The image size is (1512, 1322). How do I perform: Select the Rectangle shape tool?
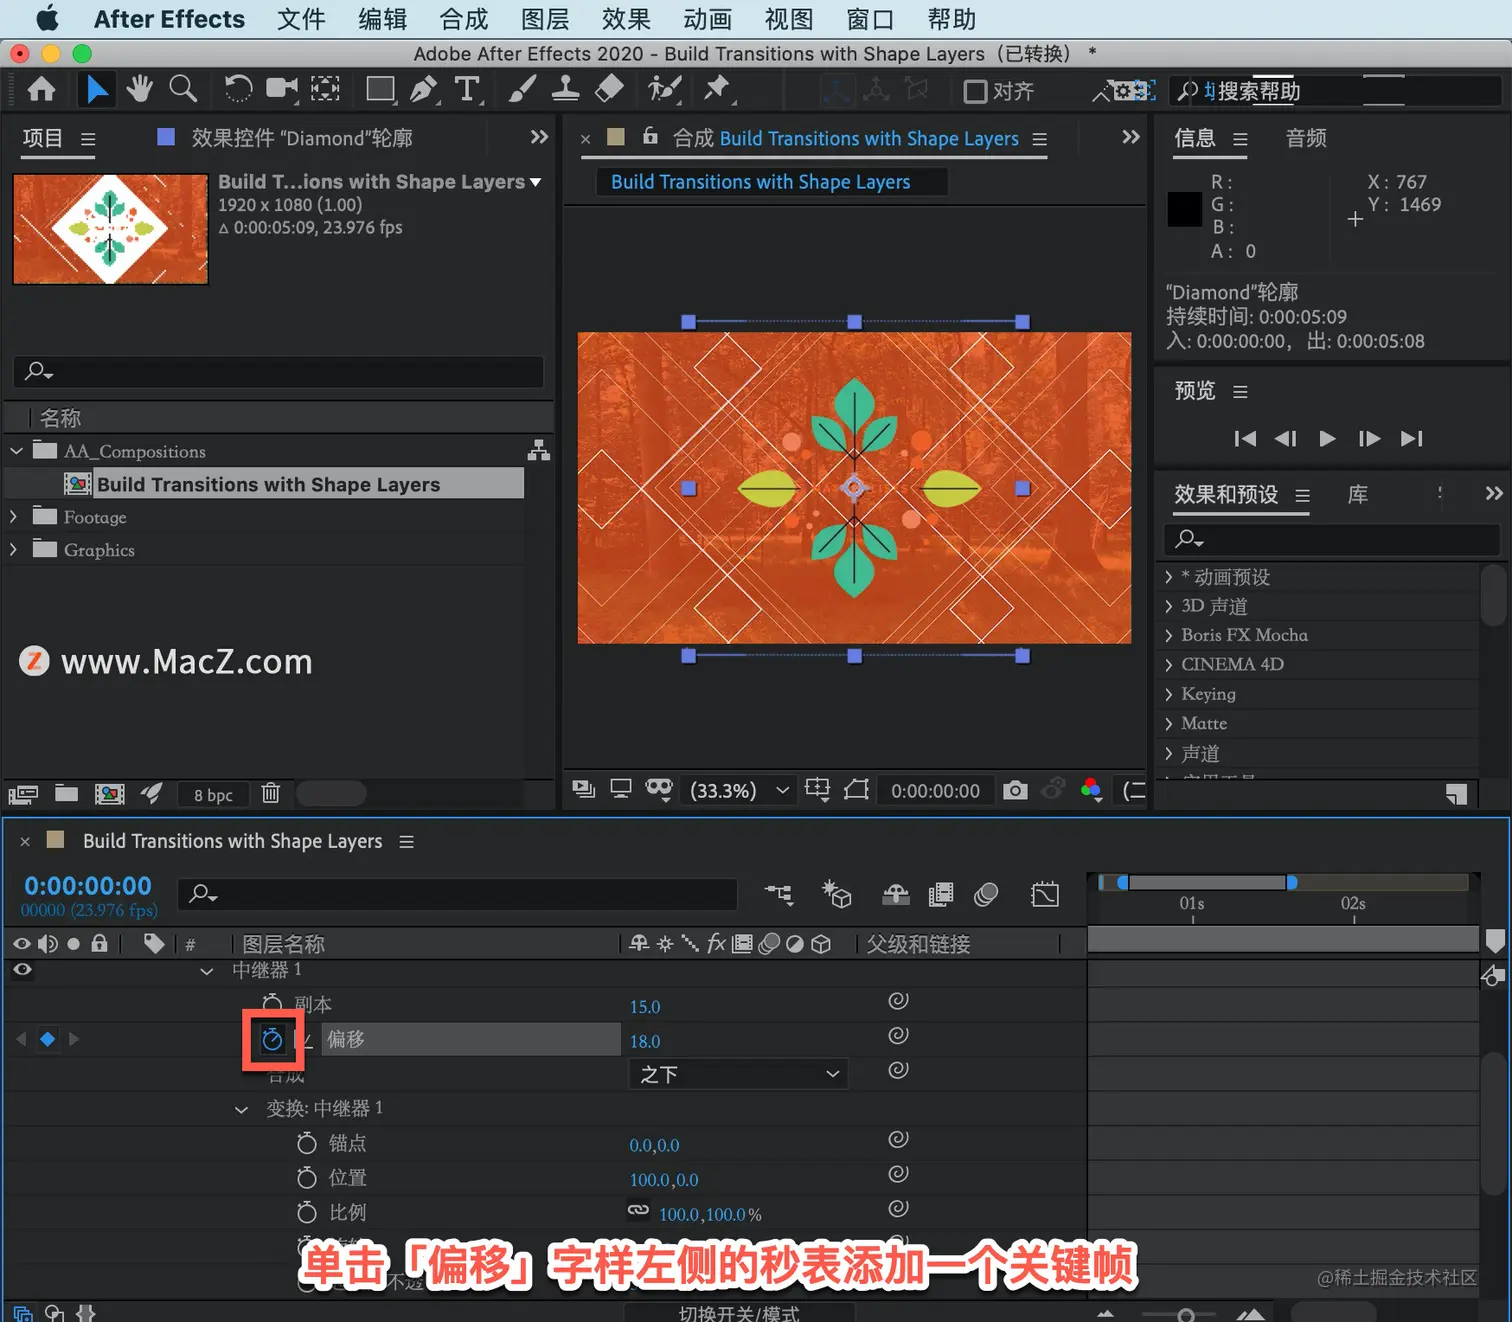[381, 90]
